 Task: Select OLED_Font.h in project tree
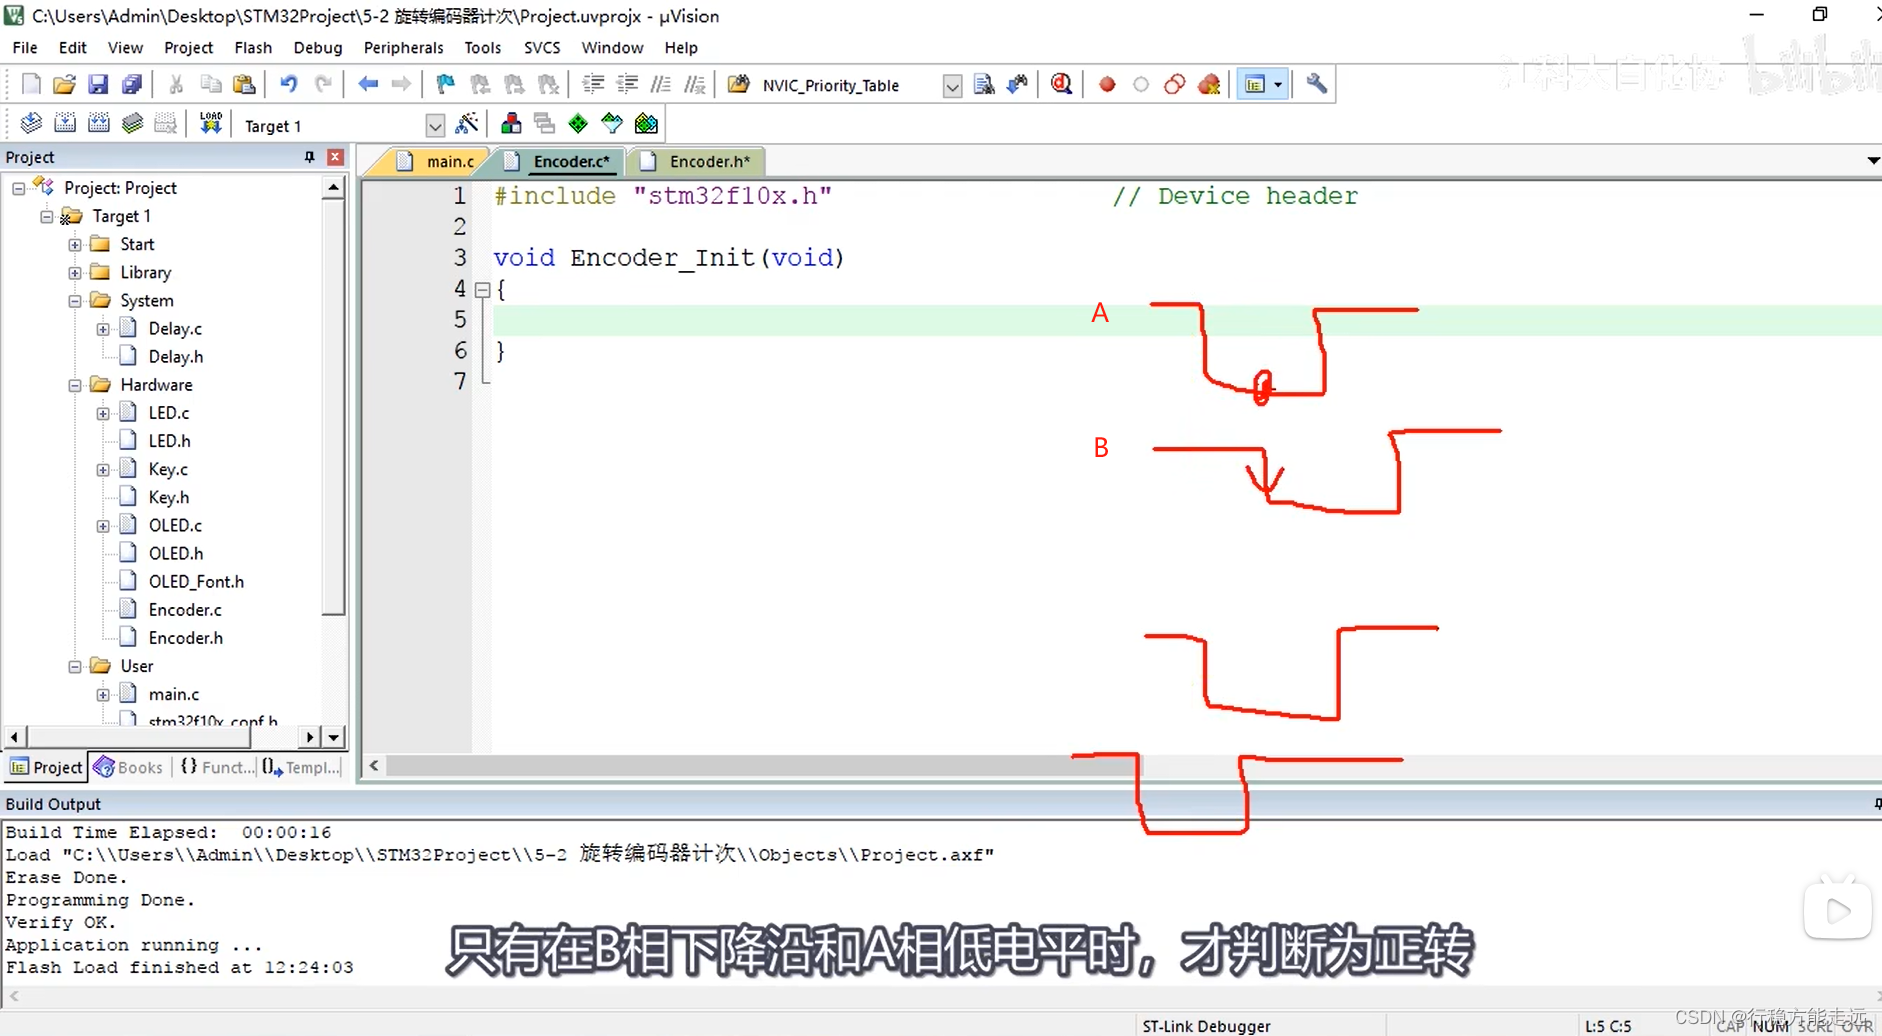pyautogui.click(x=196, y=581)
